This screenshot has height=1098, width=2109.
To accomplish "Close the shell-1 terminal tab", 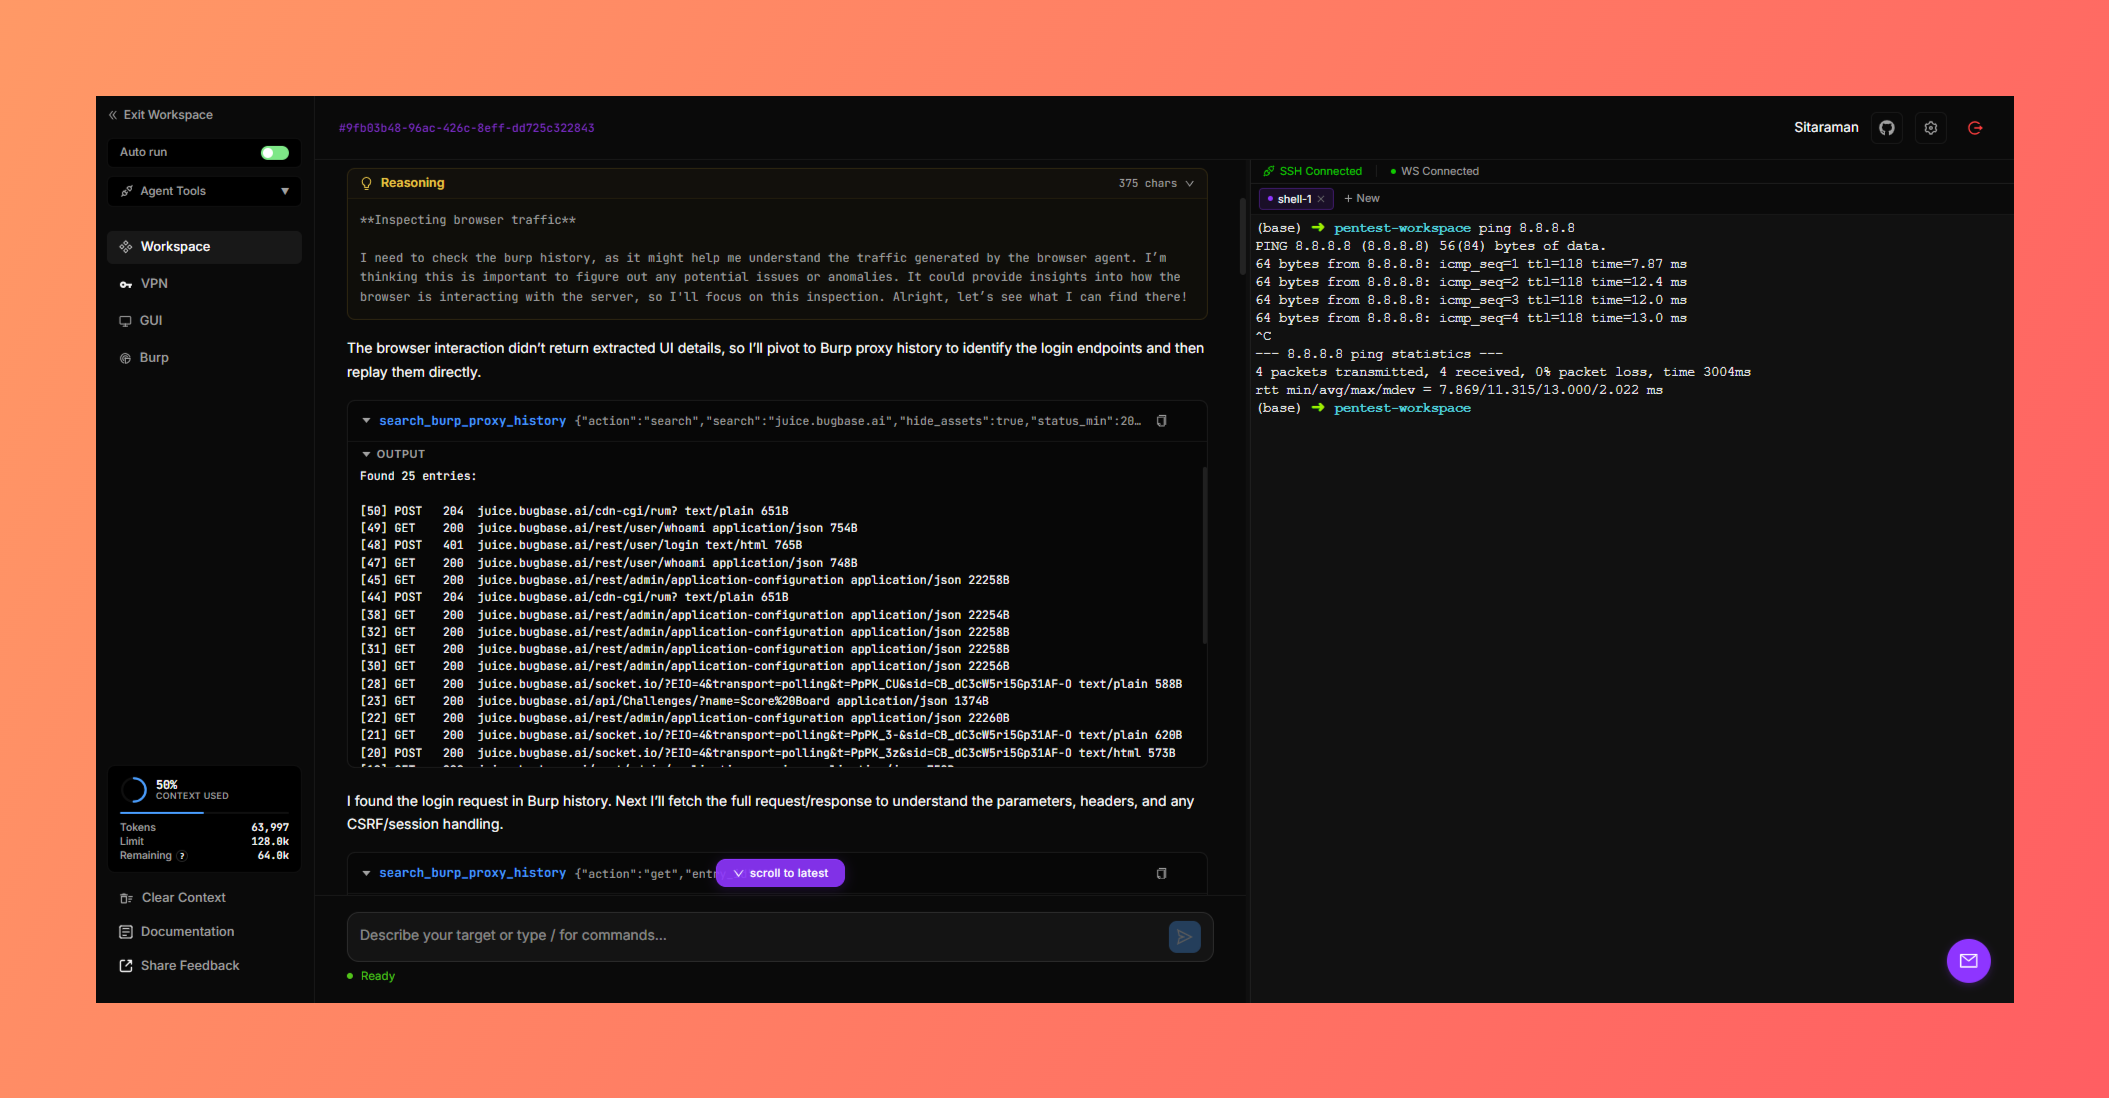I will point(1322,198).
